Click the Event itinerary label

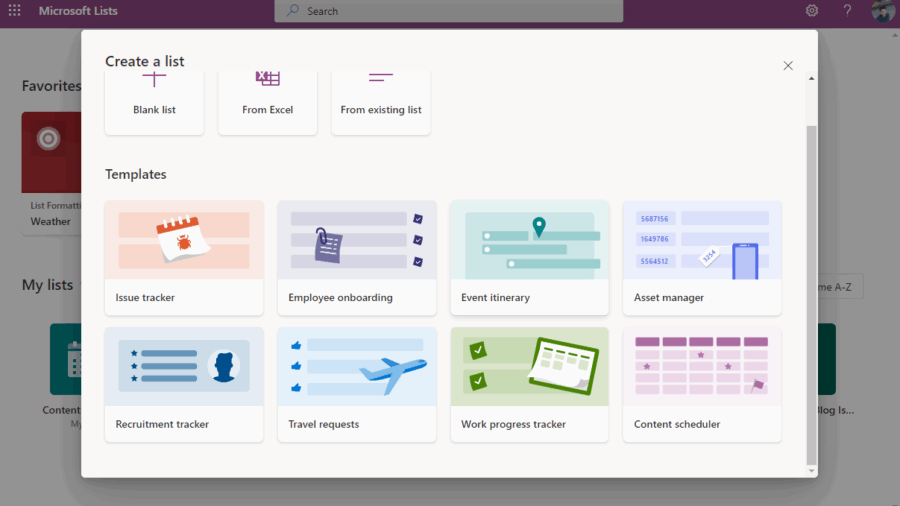tap(495, 297)
